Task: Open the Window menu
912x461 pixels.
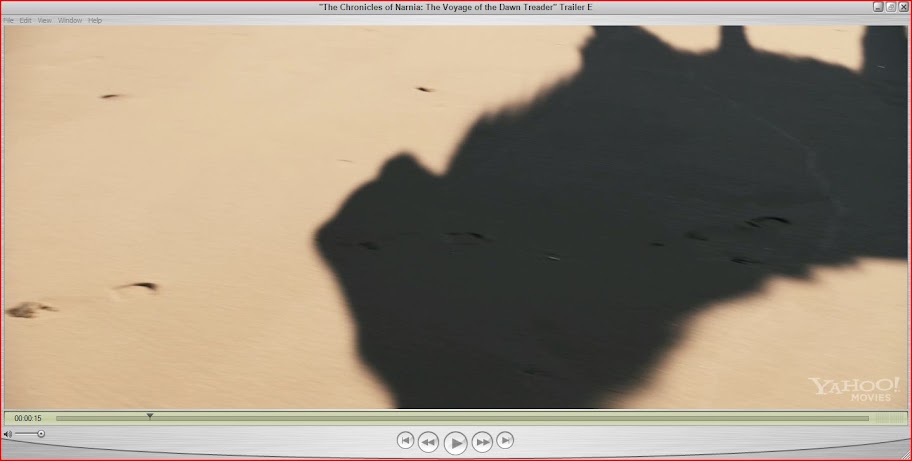Action: pyautogui.click(x=70, y=20)
